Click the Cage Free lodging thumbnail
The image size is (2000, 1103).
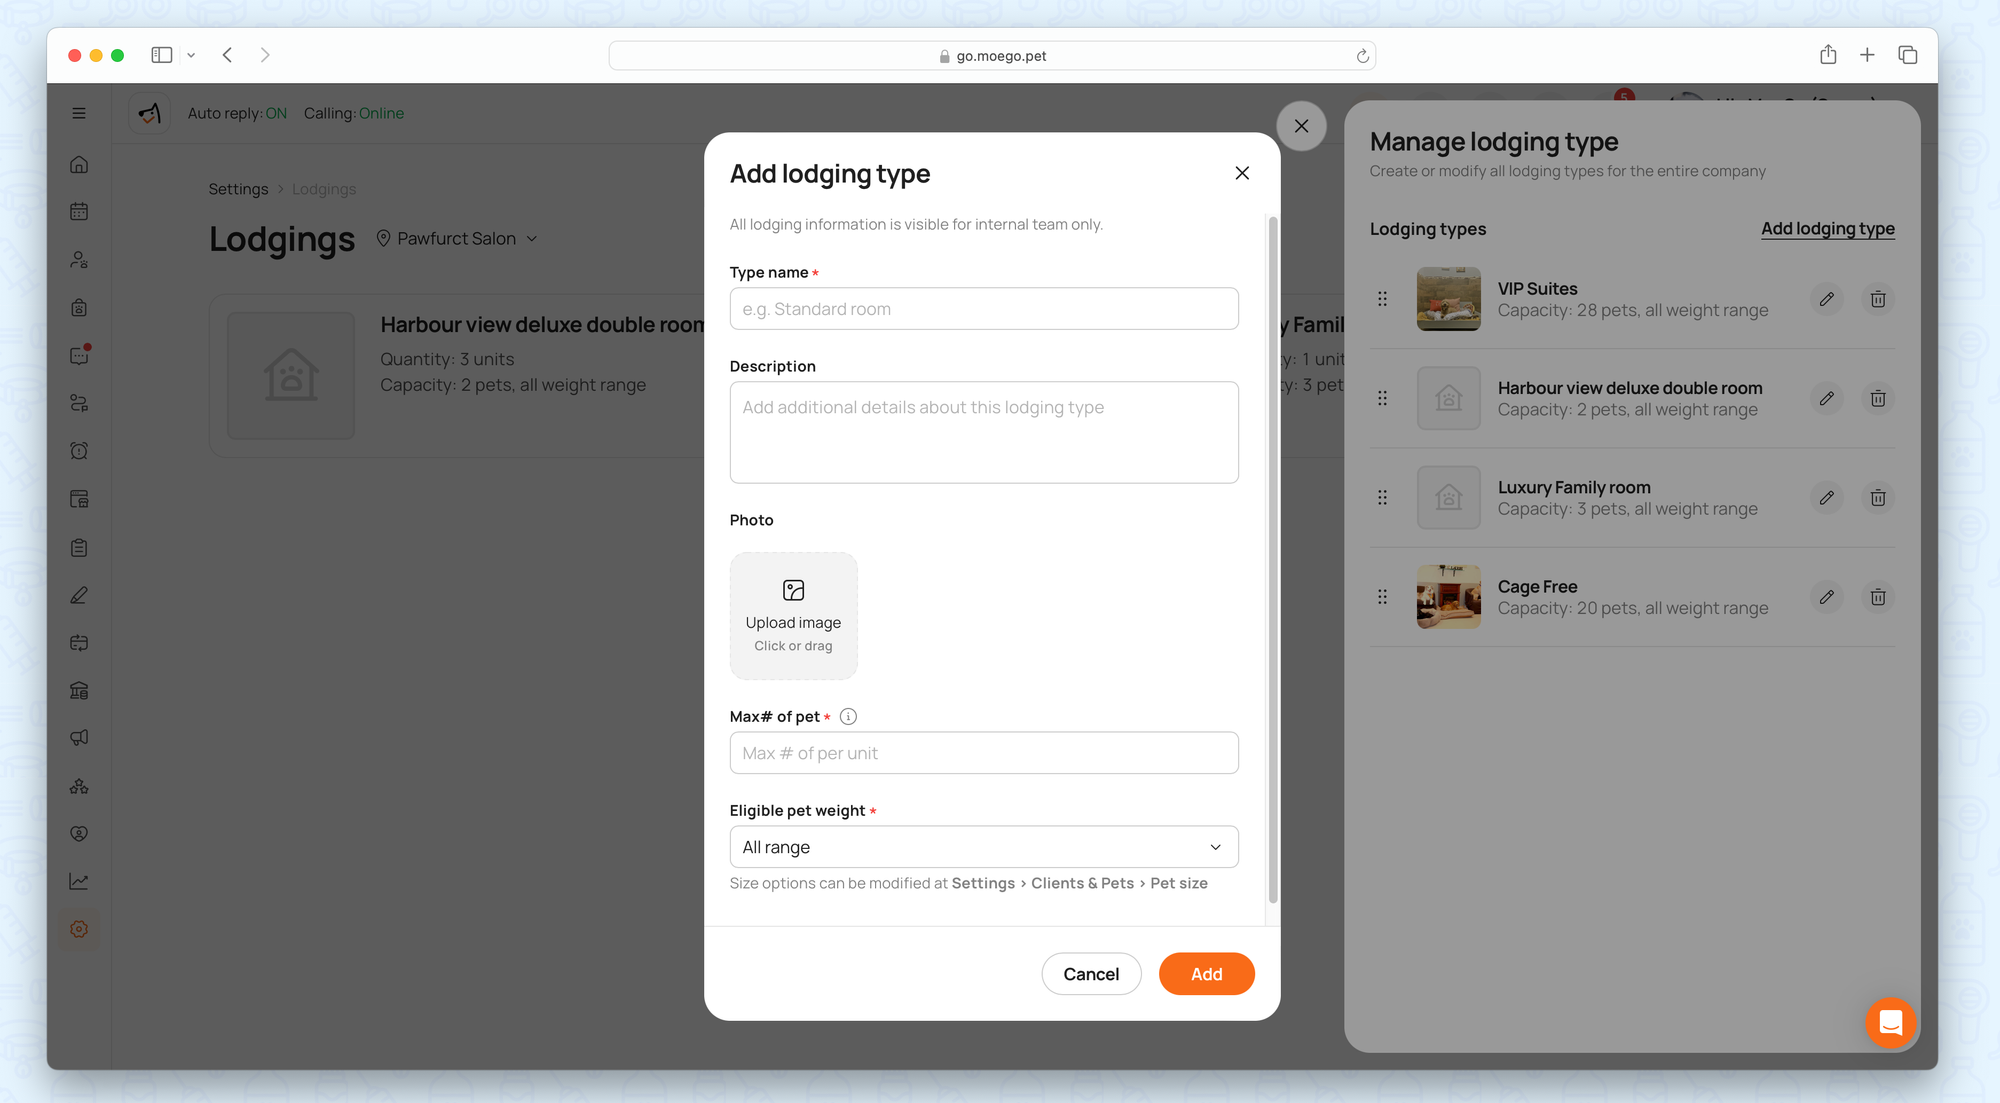[x=1448, y=597]
